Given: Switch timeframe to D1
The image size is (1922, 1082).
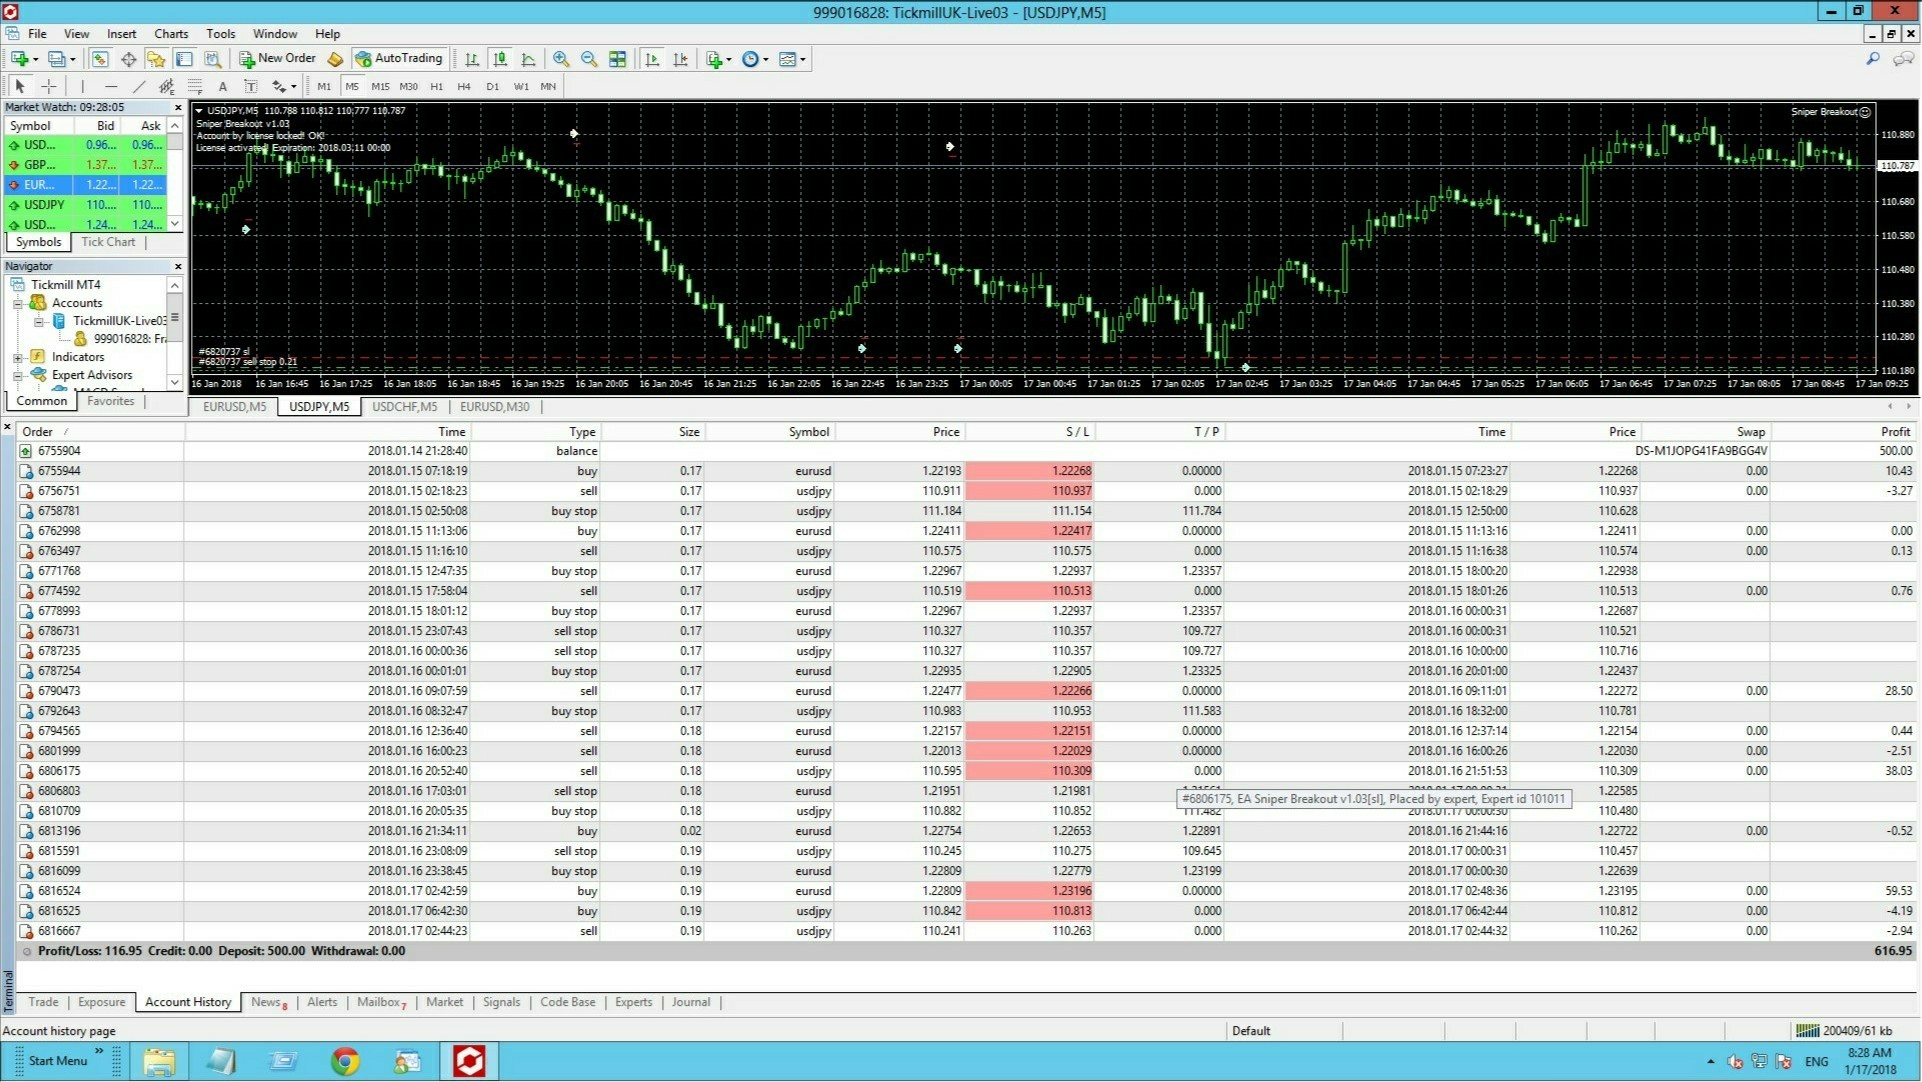Looking at the screenshot, I should pyautogui.click(x=492, y=87).
